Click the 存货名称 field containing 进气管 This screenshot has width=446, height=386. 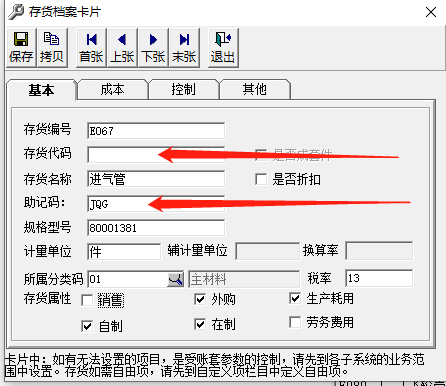[156, 179]
